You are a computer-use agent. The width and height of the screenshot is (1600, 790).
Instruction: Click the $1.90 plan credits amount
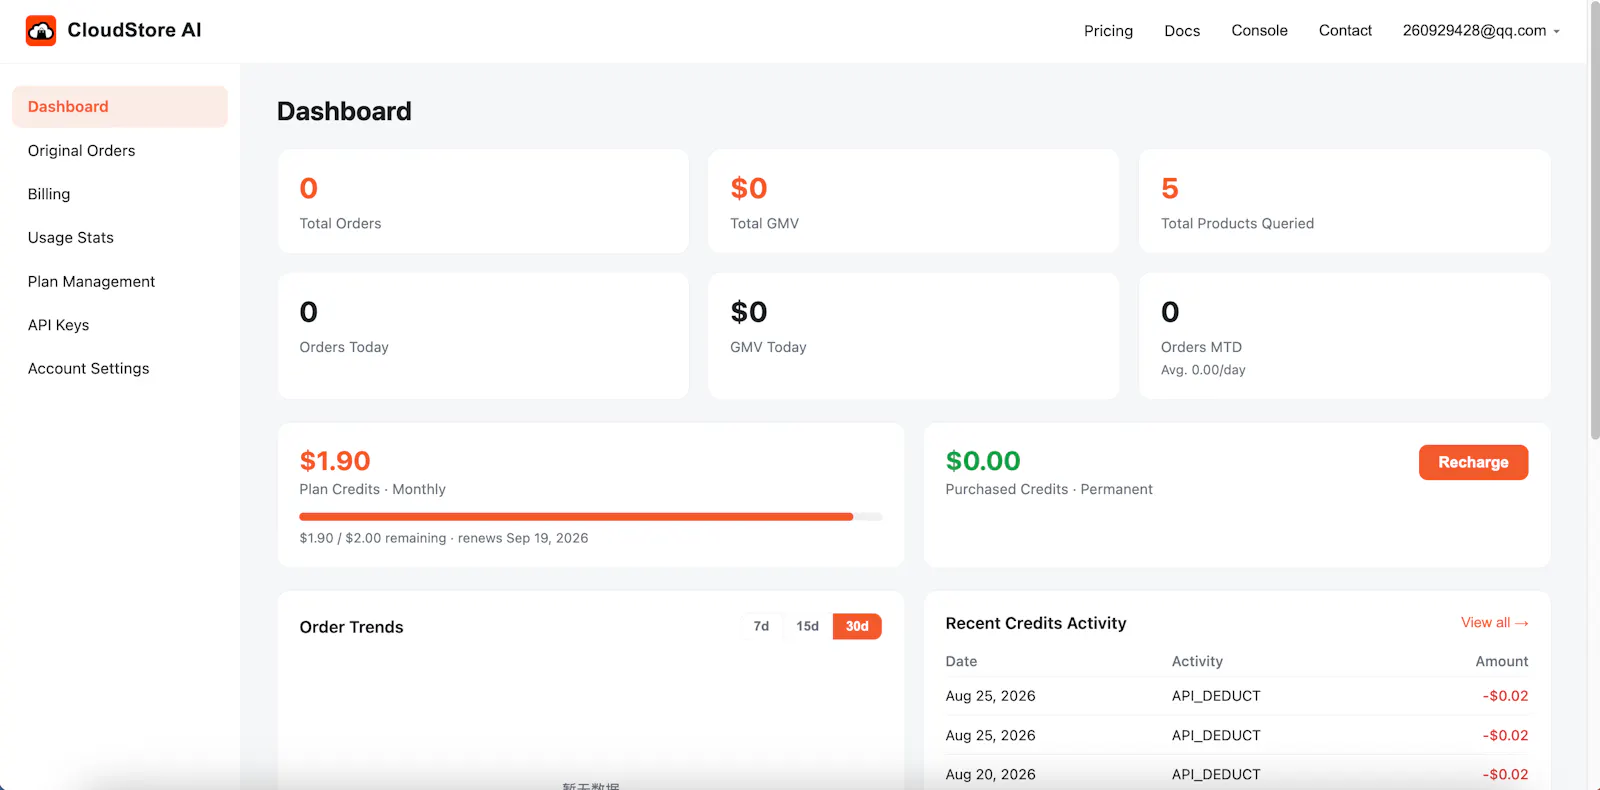(335, 461)
